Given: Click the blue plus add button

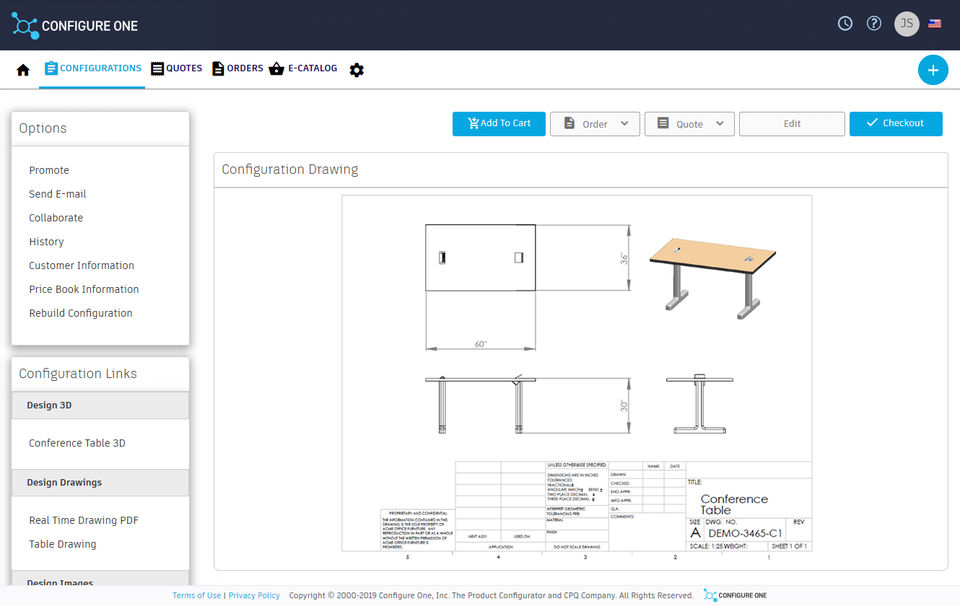Looking at the screenshot, I should (932, 70).
